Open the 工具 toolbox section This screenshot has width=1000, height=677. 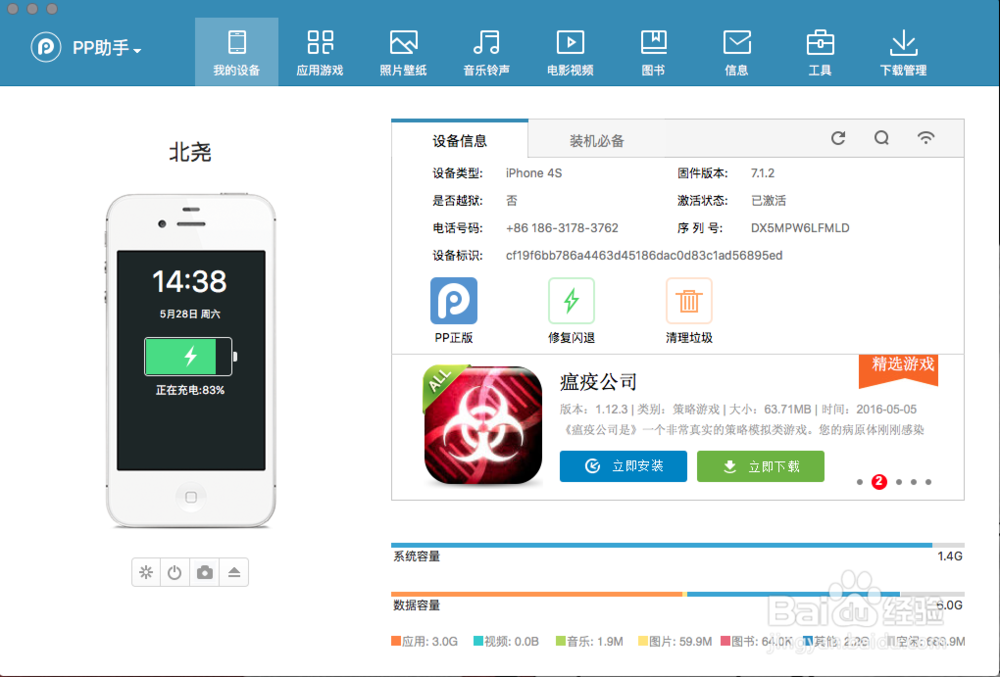[820, 52]
